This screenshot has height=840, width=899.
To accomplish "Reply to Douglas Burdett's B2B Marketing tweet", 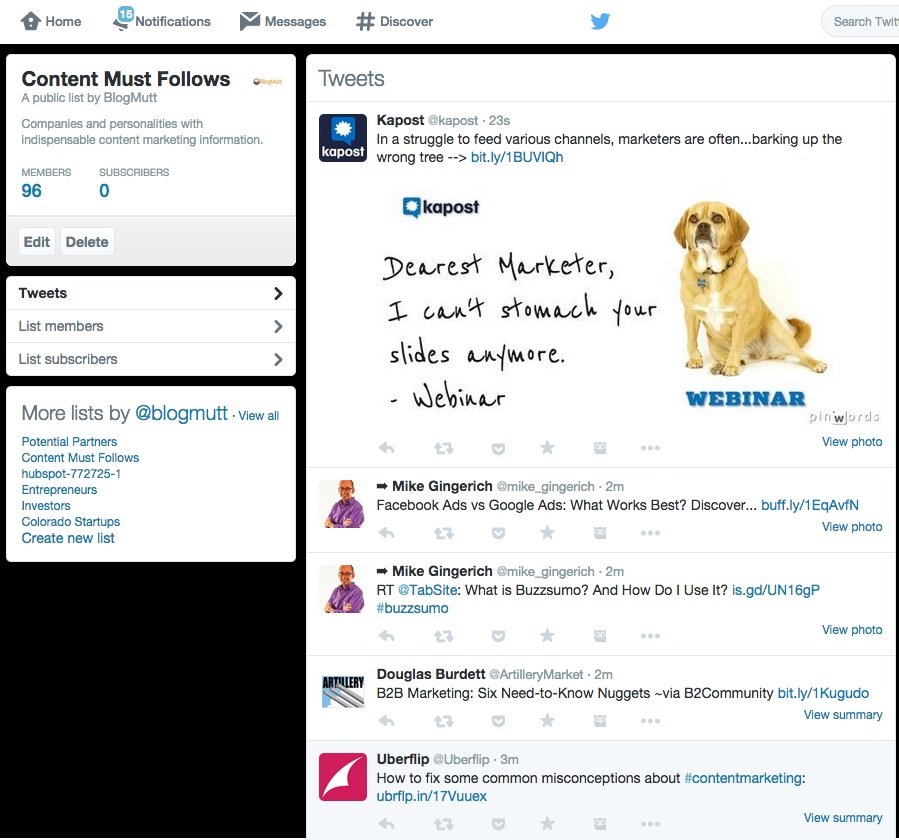I will (x=386, y=721).
